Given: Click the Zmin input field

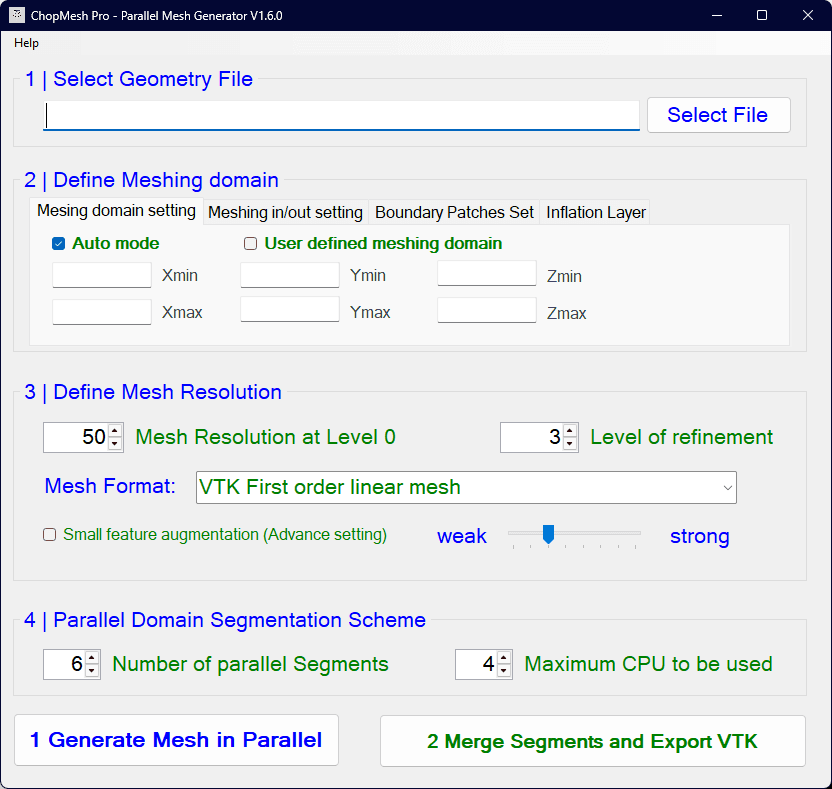Looking at the screenshot, I should point(487,273).
